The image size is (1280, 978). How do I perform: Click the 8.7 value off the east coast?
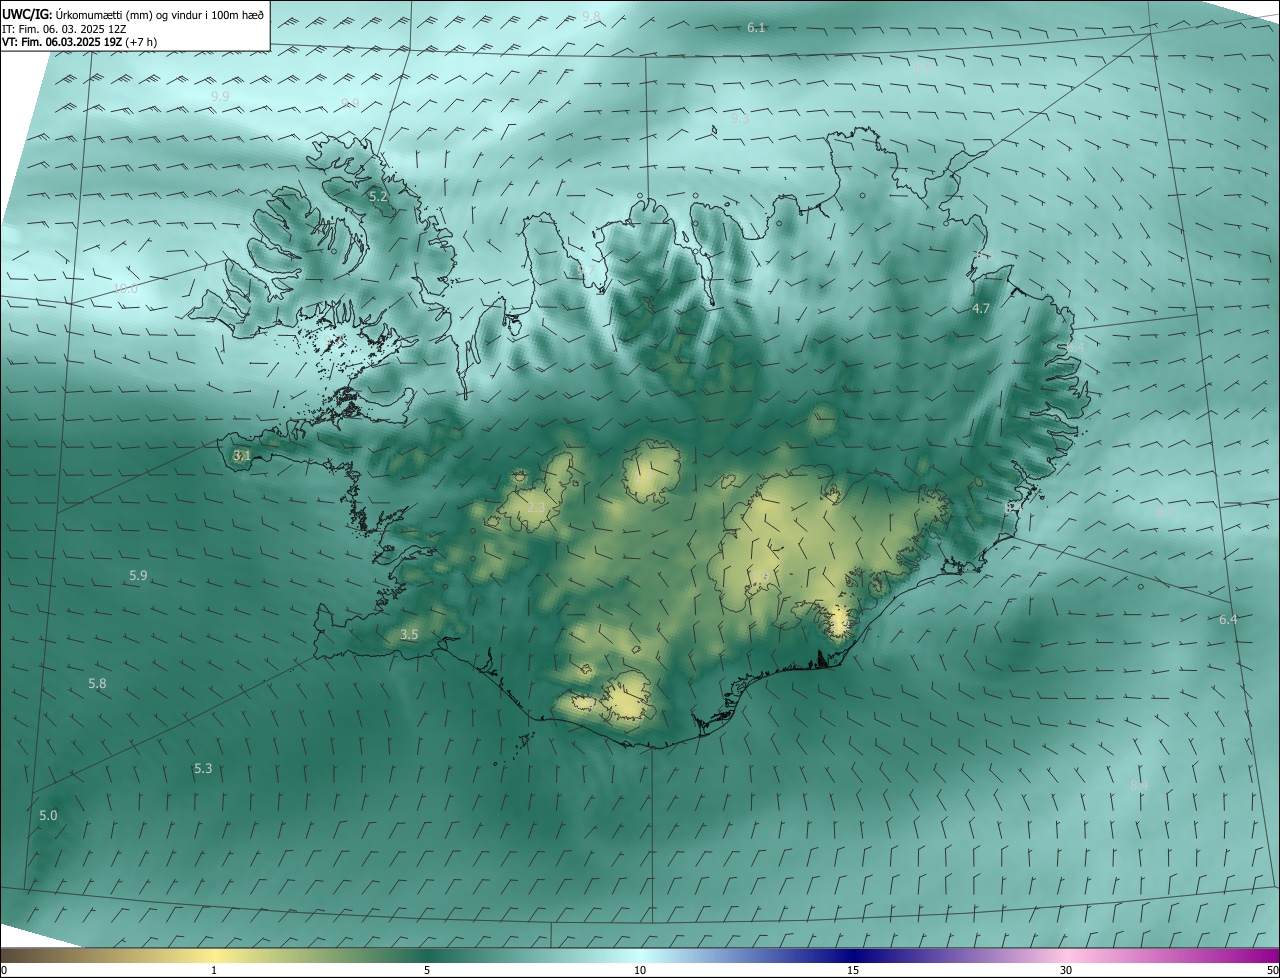1165,512
